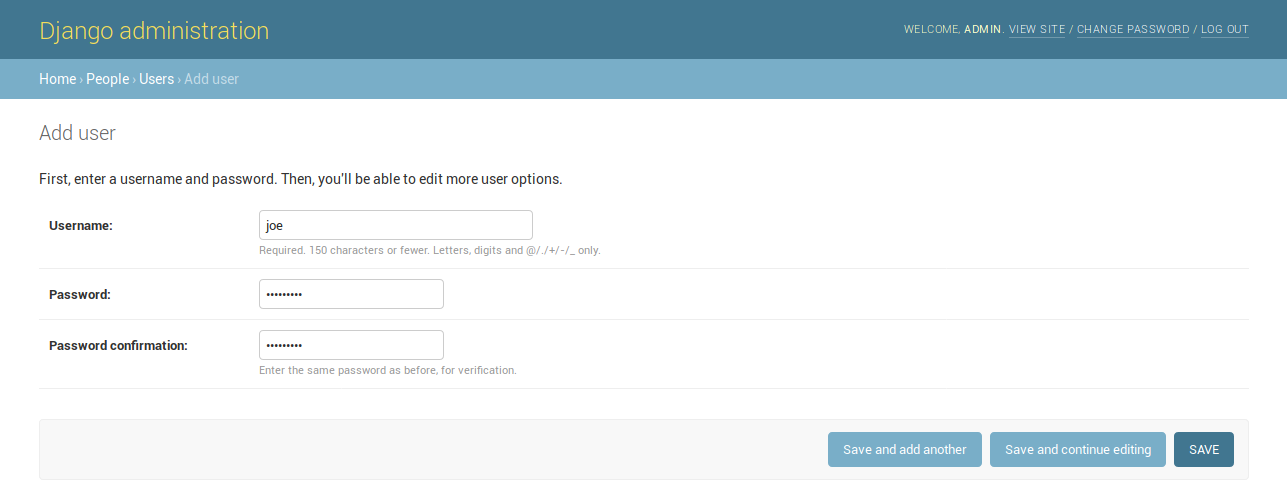Image resolution: width=1287 pixels, height=486 pixels.
Task: Open the Change Password link
Action: 1133,30
